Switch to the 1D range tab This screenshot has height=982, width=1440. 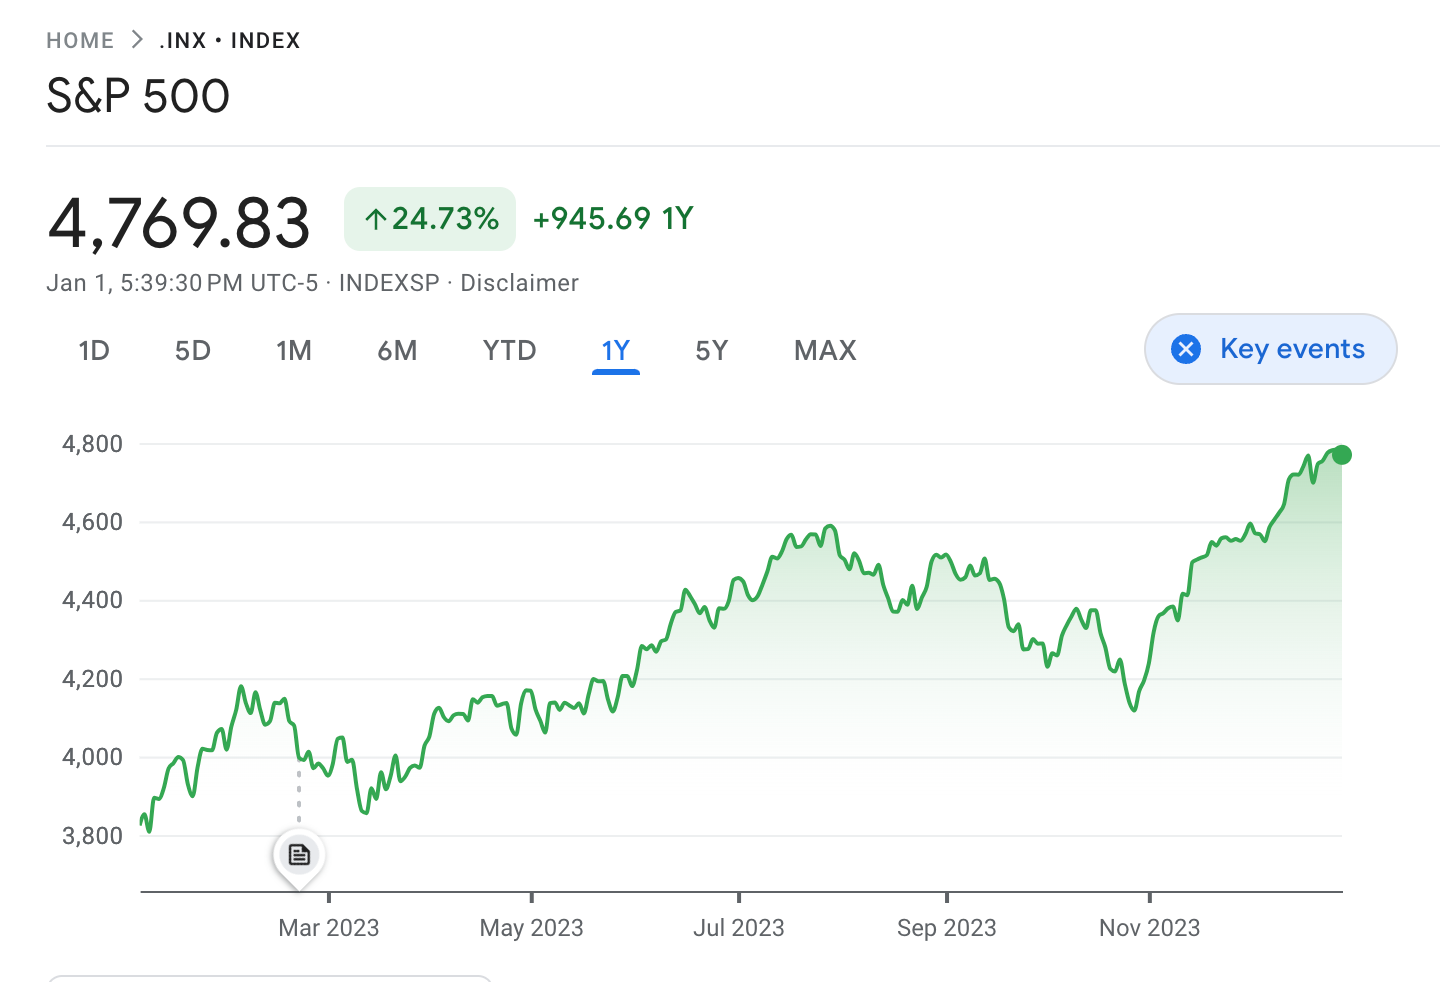(x=94, y=351)
